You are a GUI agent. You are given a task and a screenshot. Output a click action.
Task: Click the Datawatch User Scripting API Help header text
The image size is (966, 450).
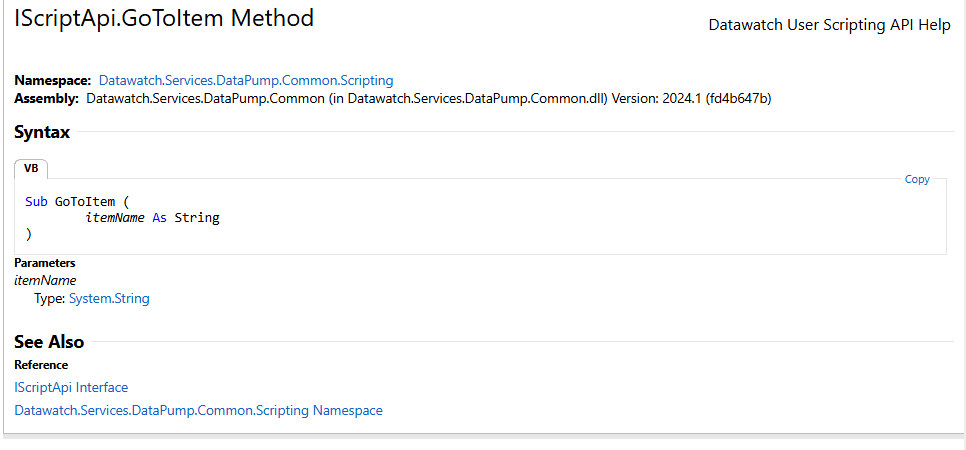tap(829, 25)
